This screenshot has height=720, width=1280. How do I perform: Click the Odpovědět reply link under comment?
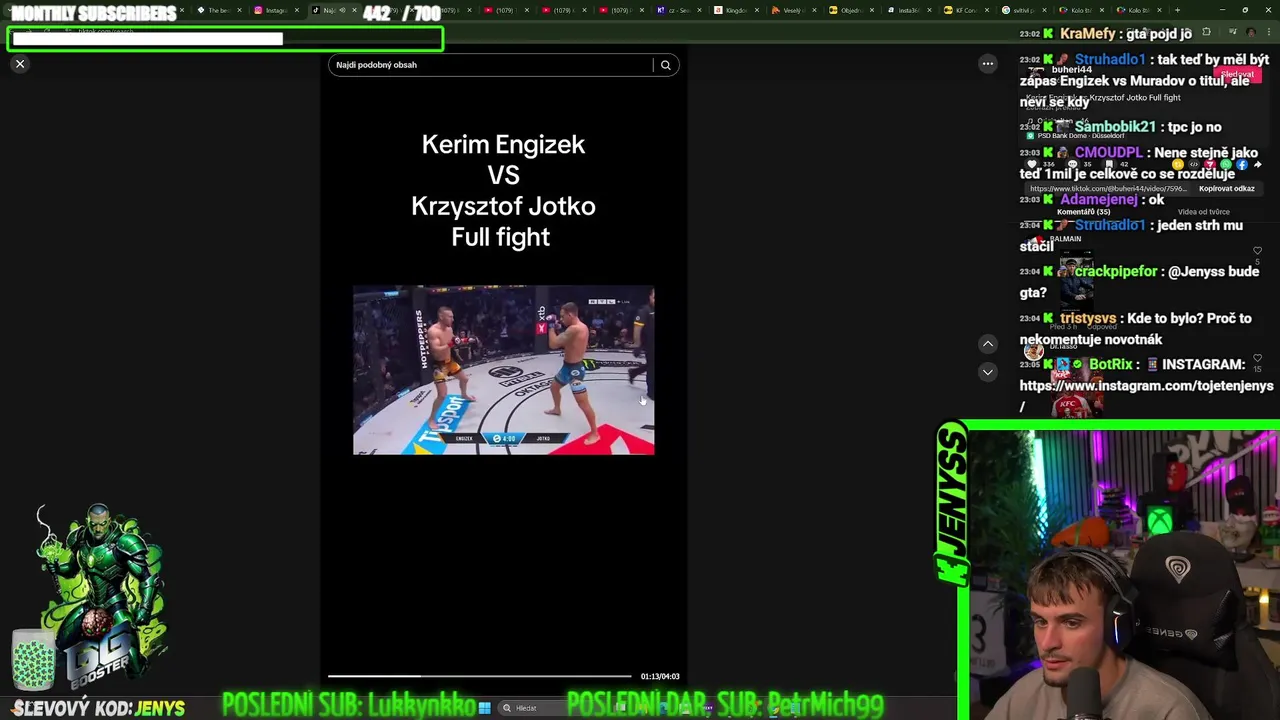point(1102,327)
